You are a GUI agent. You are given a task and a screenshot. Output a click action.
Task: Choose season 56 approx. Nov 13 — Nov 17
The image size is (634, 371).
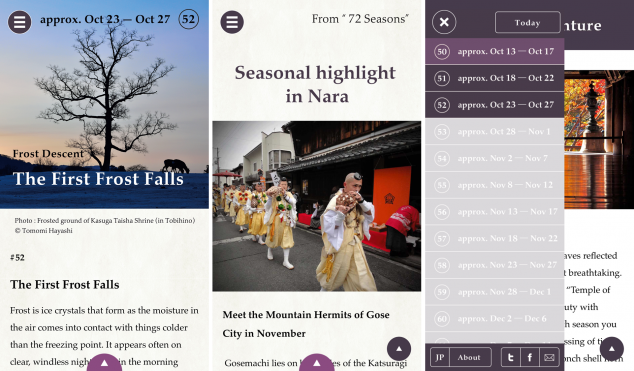point(495,211)
